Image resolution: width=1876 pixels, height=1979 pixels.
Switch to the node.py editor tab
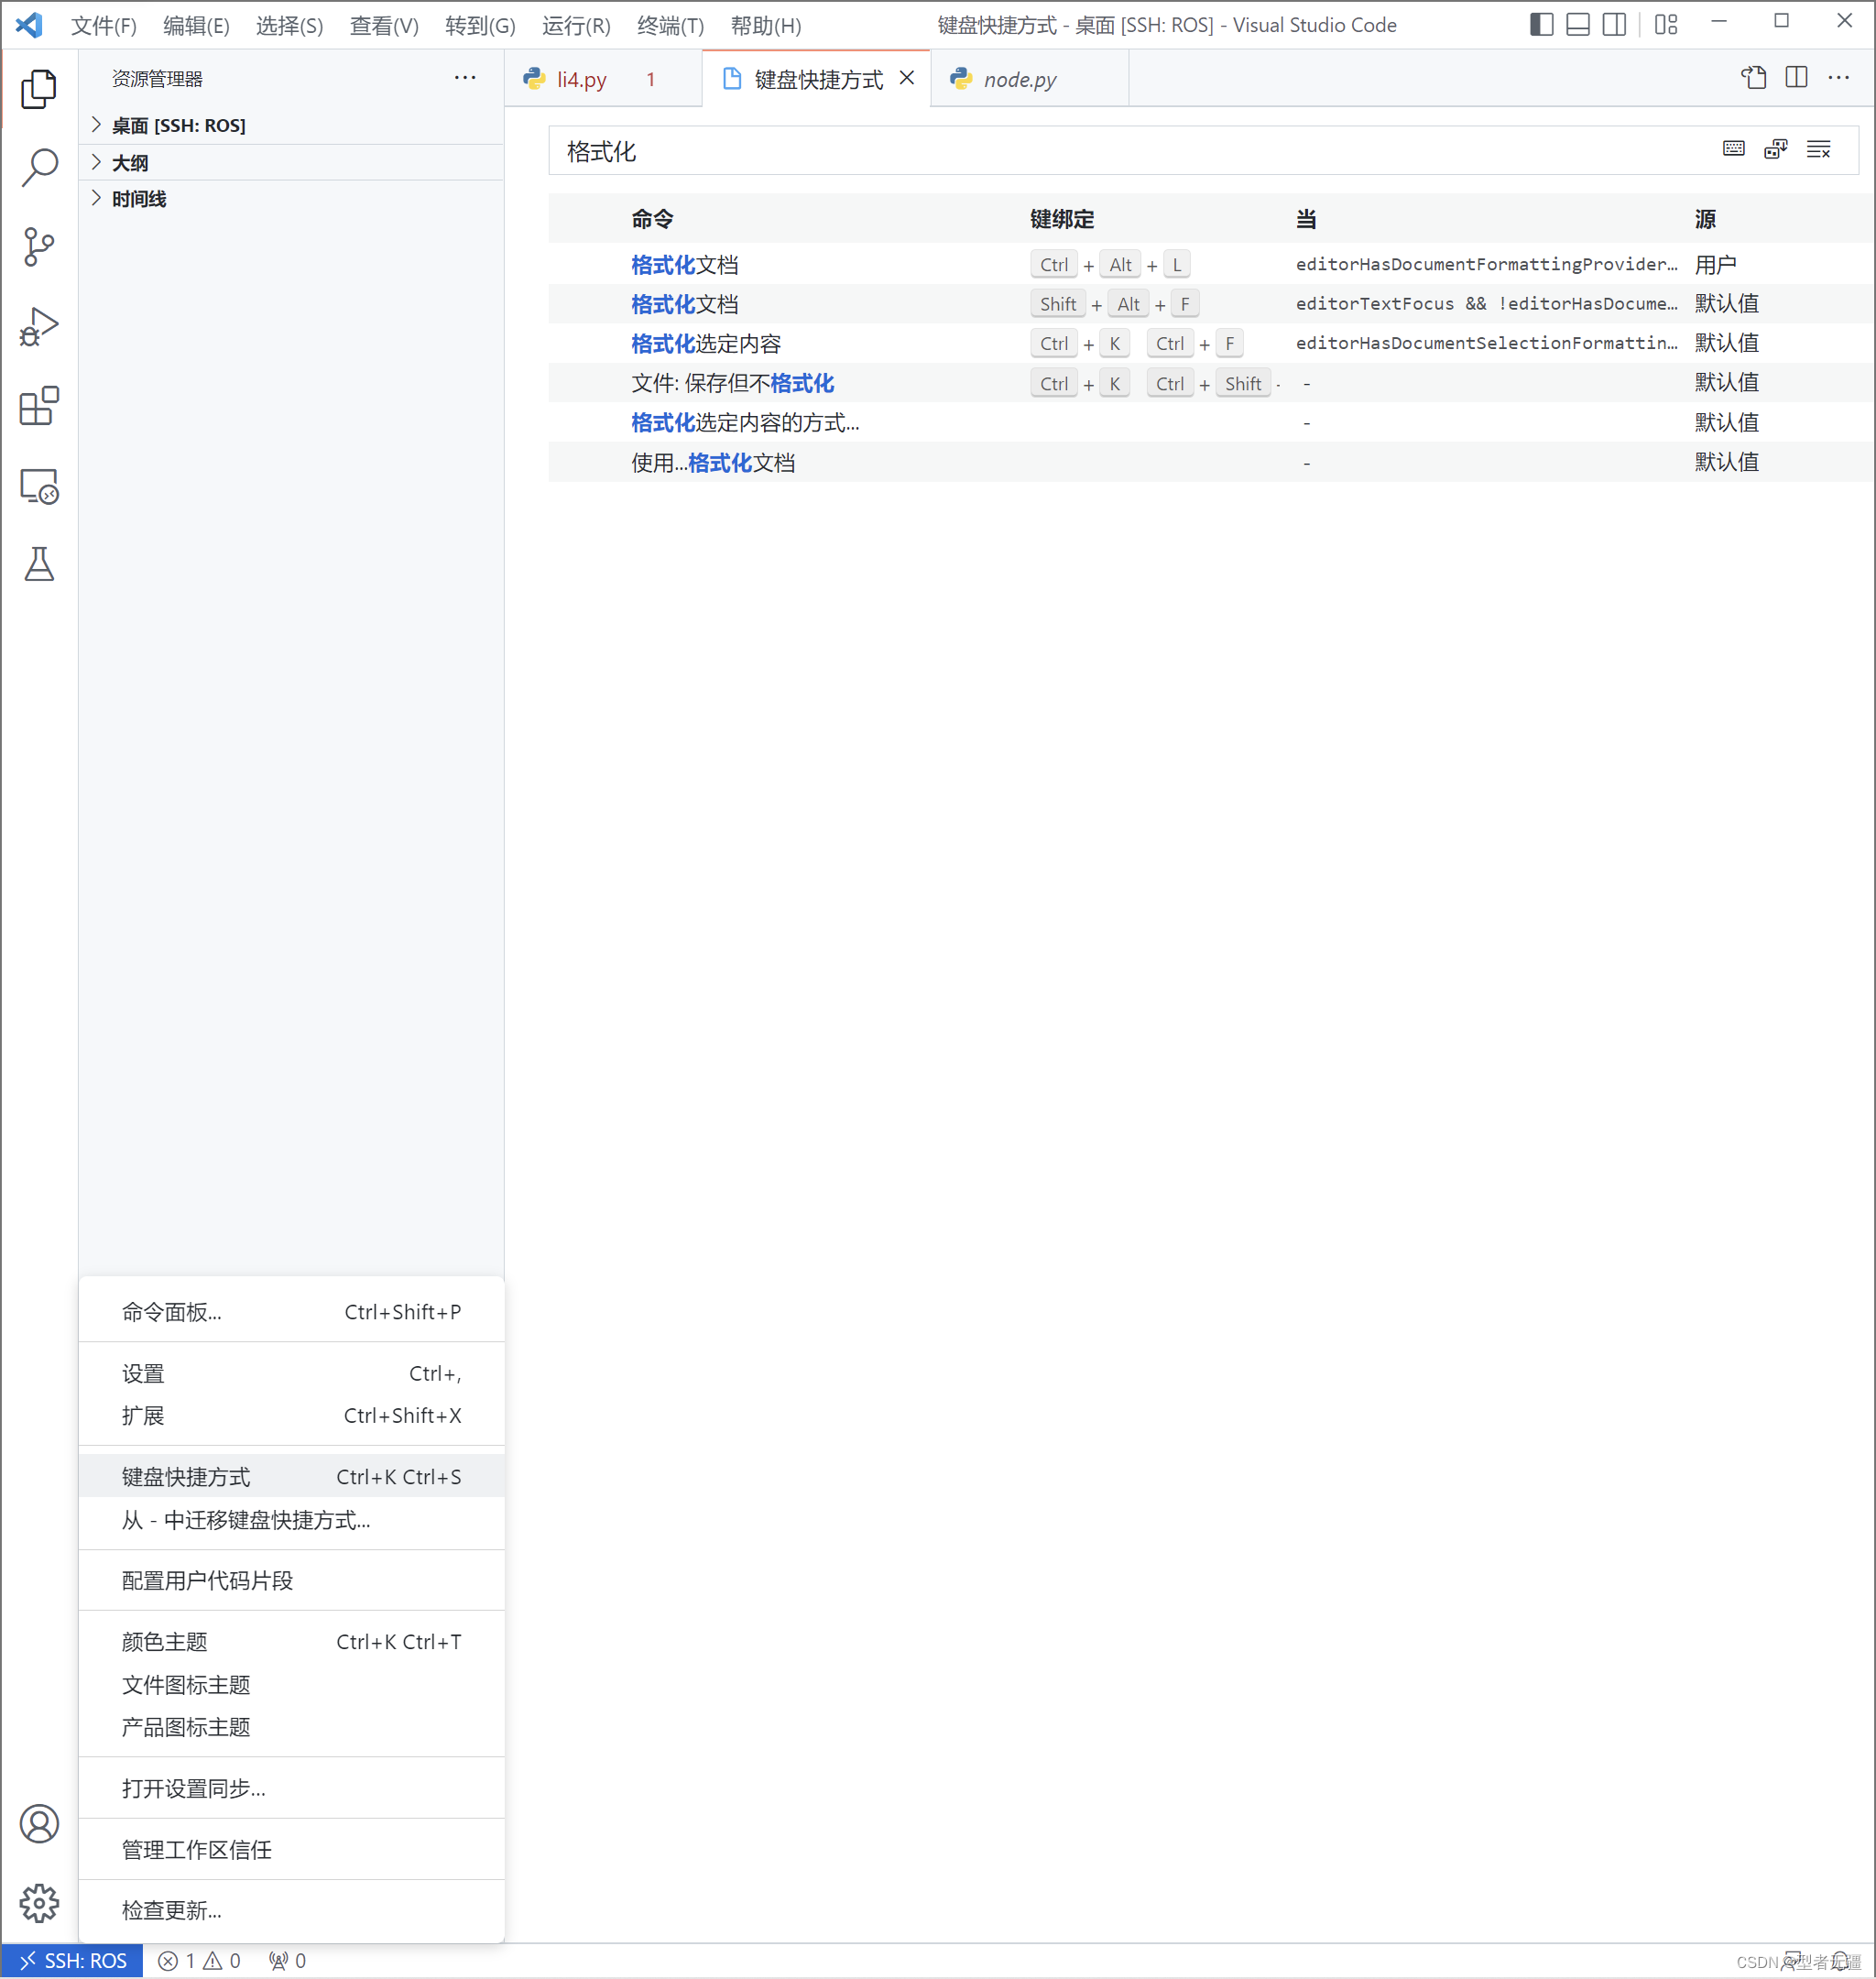[1018, 78]
